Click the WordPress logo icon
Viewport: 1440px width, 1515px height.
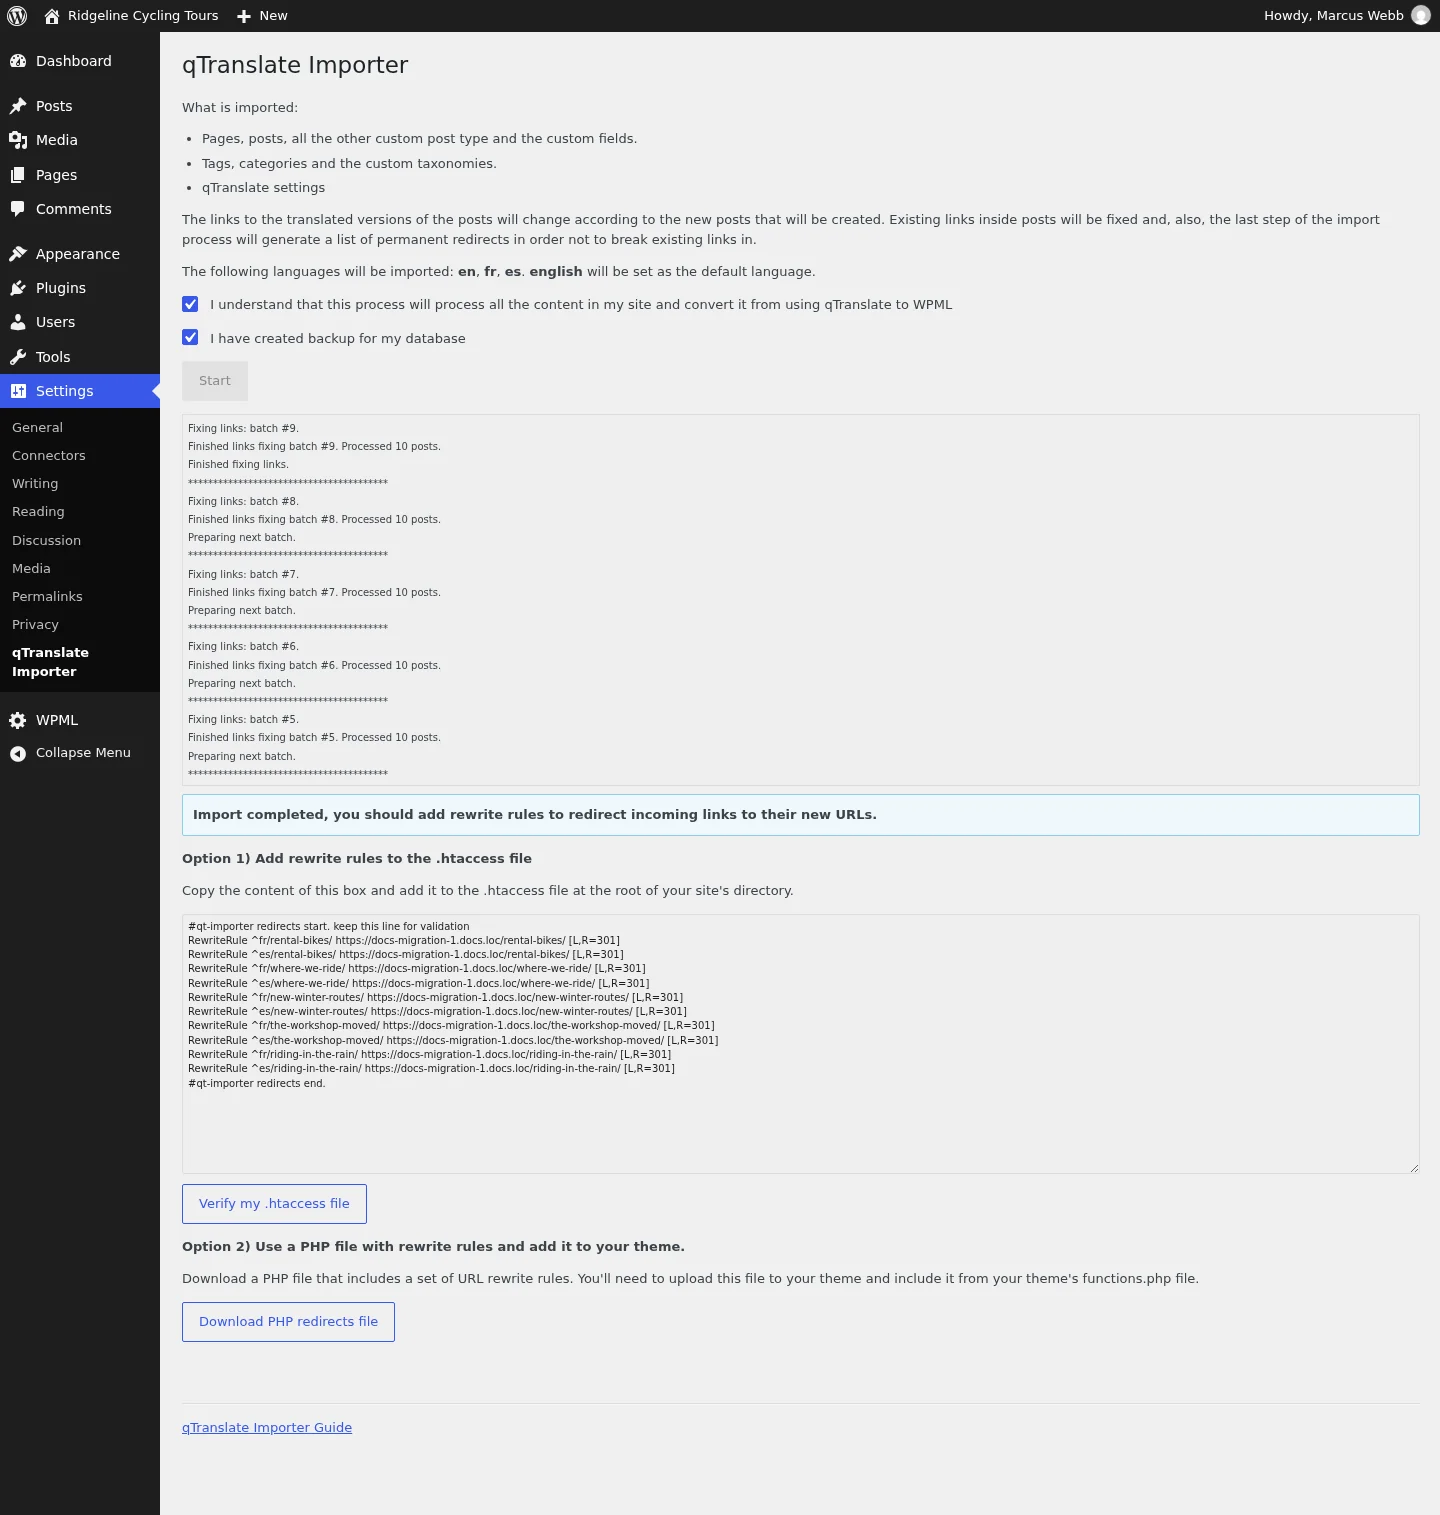pos(17,16)
